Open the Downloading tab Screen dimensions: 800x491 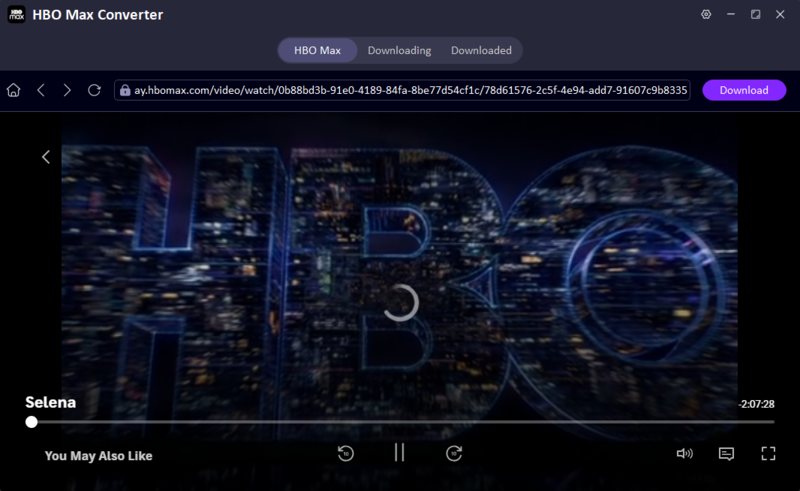click(399, 51)
